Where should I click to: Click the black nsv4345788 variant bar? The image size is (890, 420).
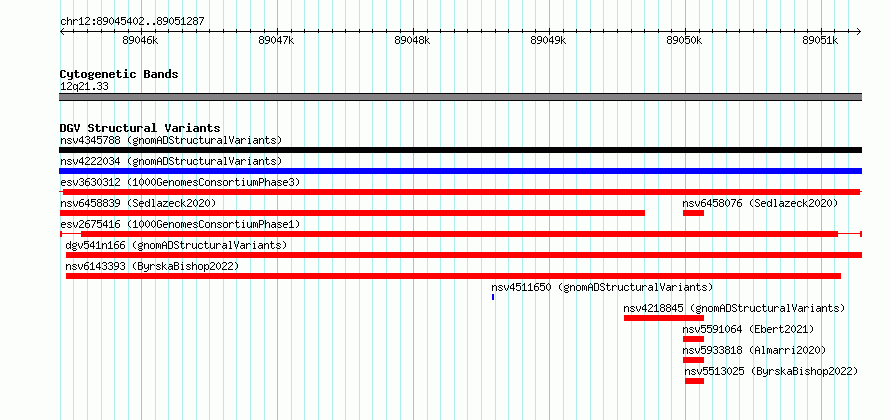460,150
